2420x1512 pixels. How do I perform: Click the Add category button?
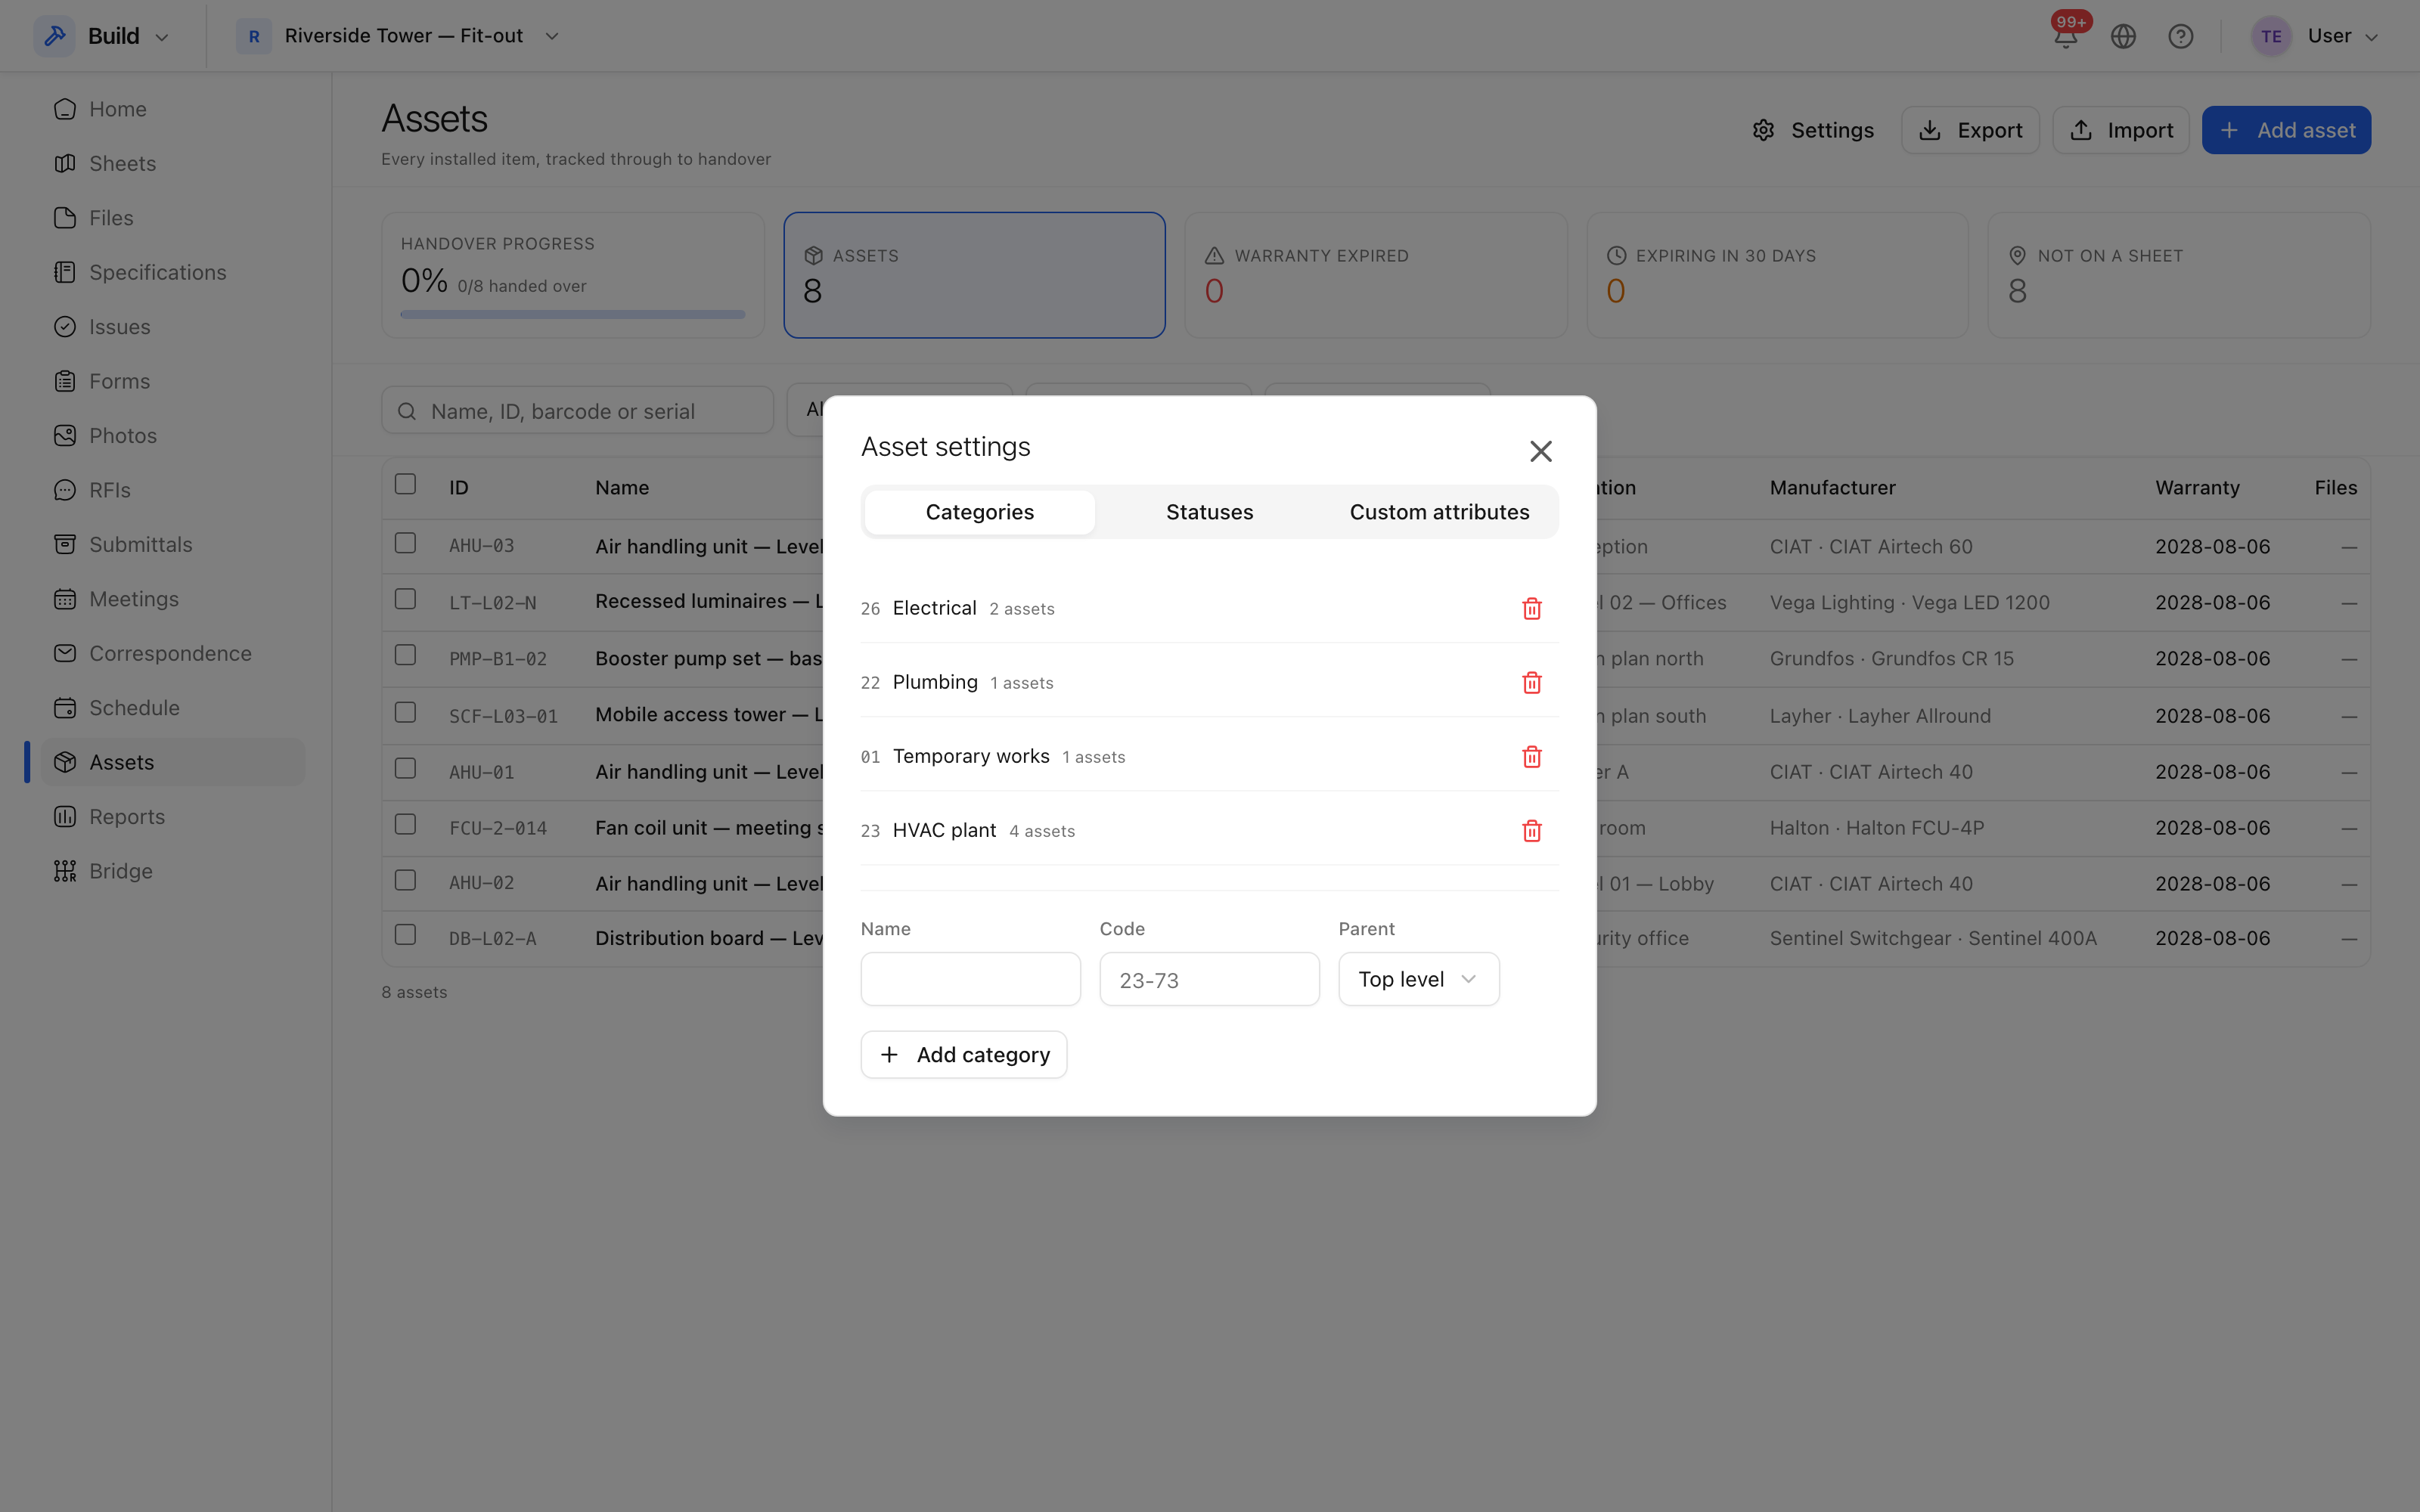coord(964,1054)
